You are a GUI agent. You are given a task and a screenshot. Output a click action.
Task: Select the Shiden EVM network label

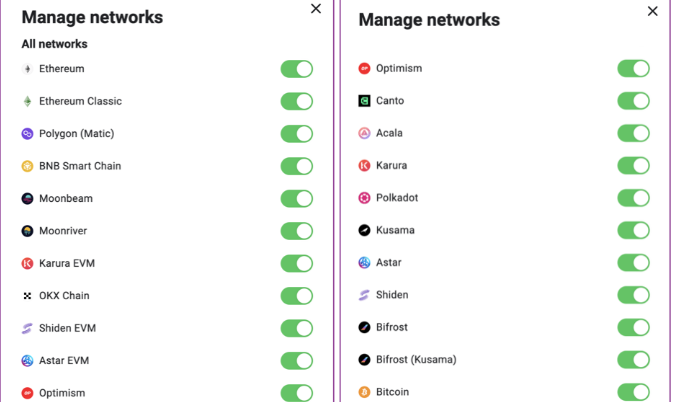[68, 328]
